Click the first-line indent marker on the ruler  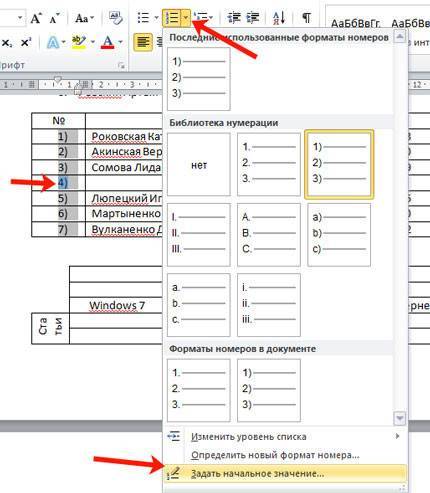[58, 79]
